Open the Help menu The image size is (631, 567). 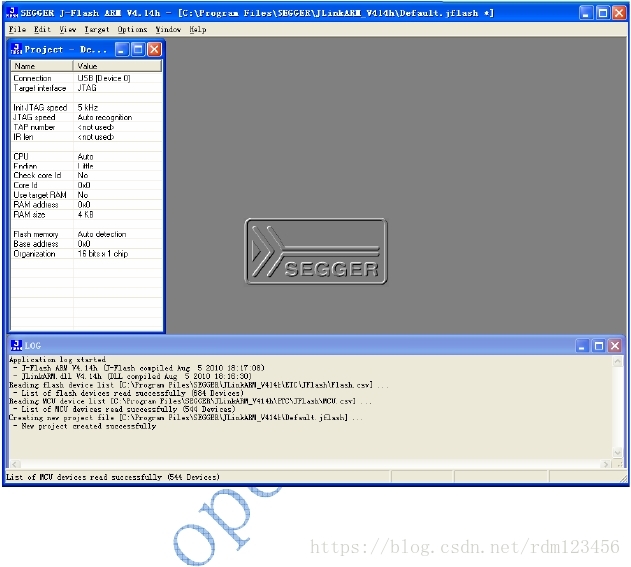tap(198, 29)
